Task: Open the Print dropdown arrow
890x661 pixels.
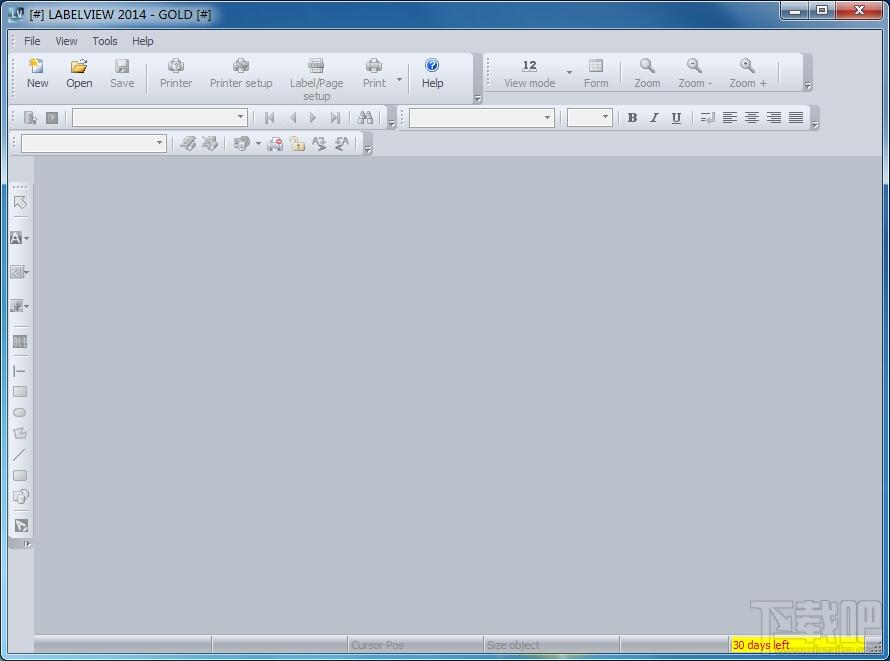Action: click(400, 79)
